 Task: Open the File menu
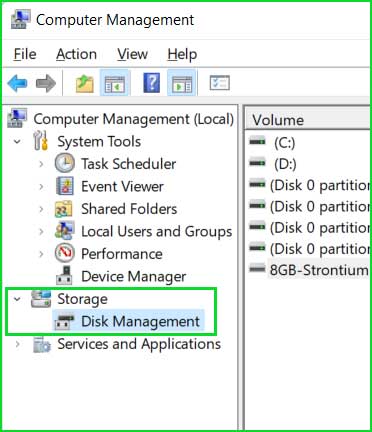coord(25,54)
